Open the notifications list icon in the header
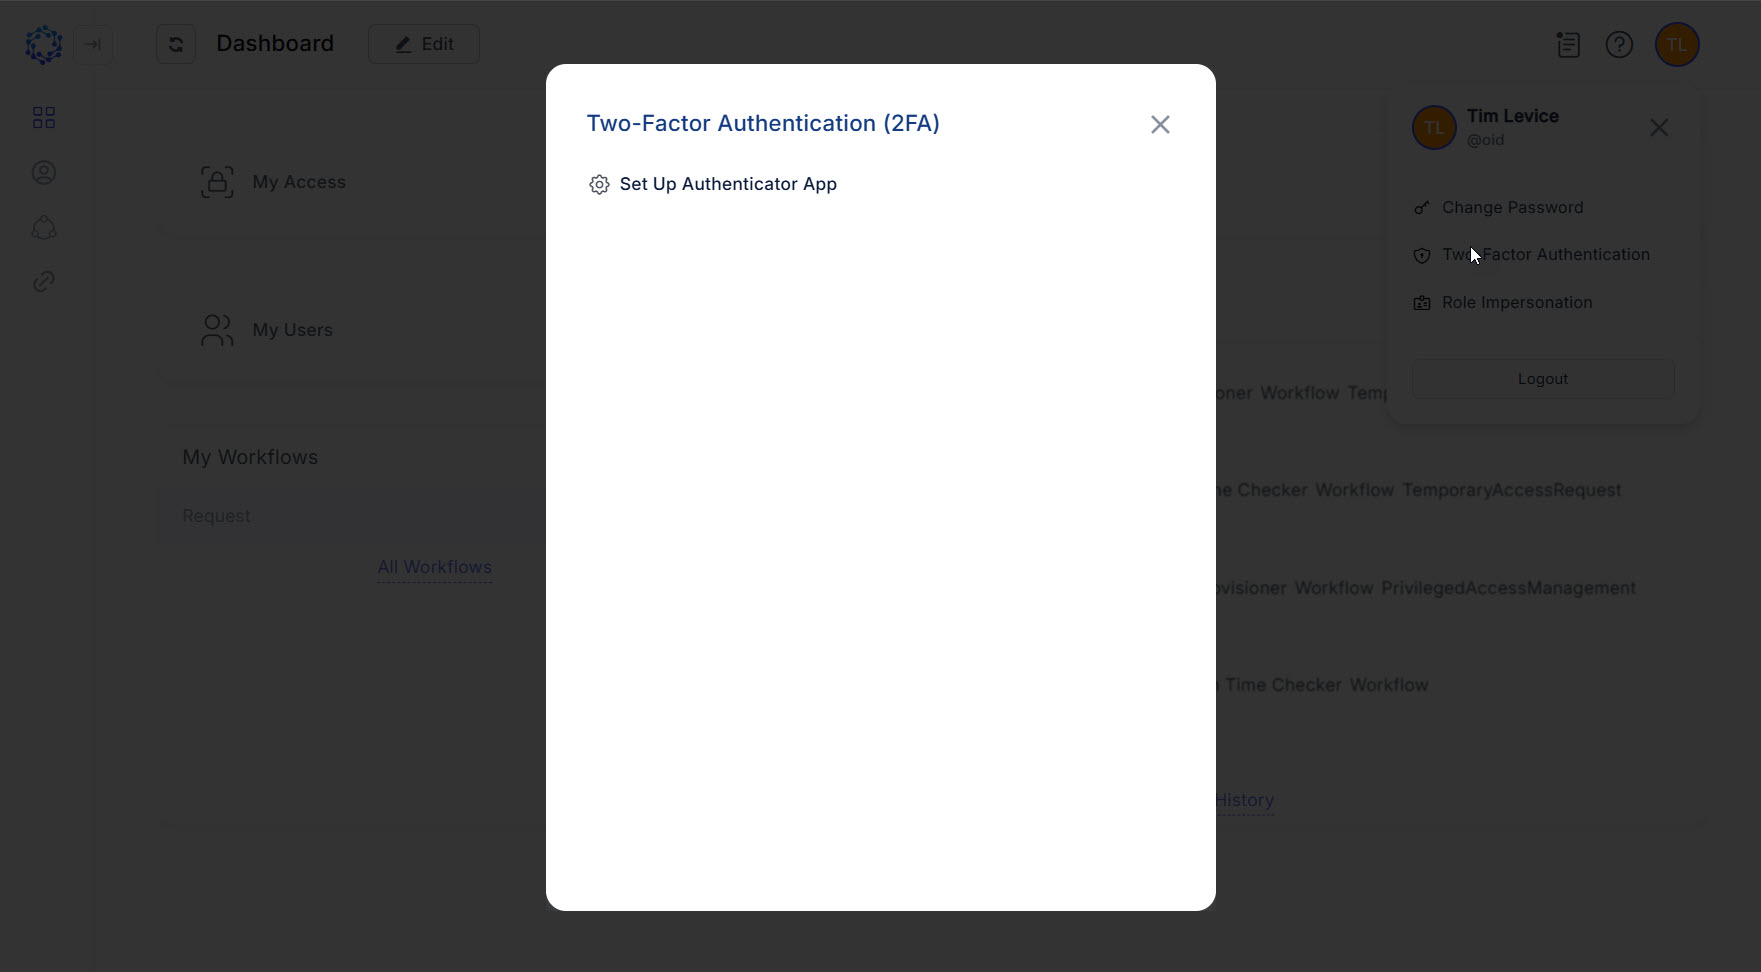 [1568, 44]
